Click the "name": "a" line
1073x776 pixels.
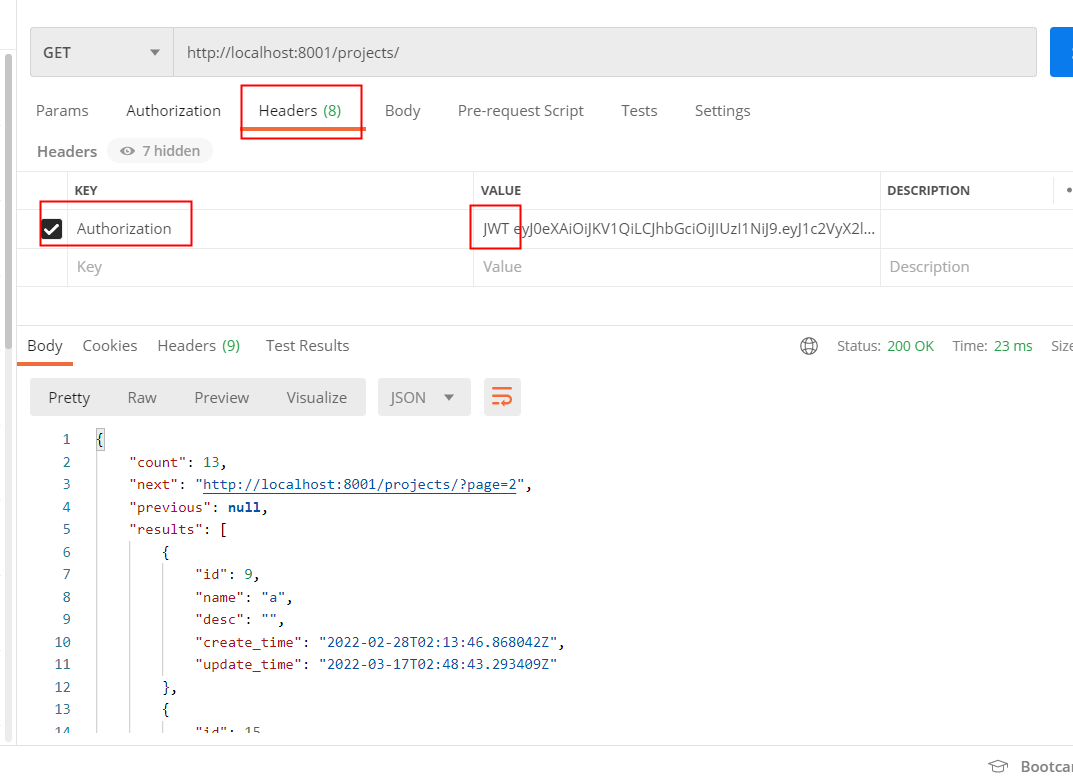pos(244,597)
